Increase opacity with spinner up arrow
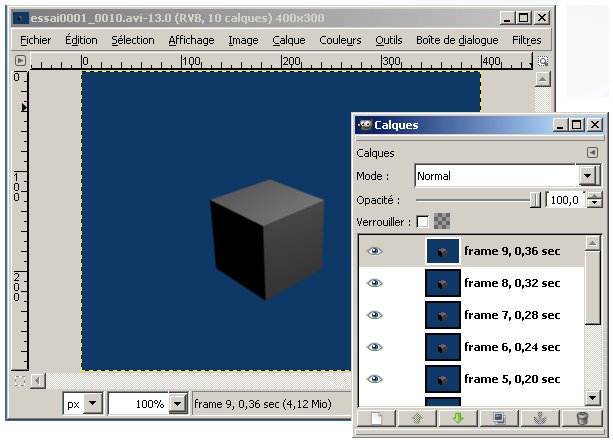This screenshot has width=613, height=443. pyautogui.click(x=595, y=196)
